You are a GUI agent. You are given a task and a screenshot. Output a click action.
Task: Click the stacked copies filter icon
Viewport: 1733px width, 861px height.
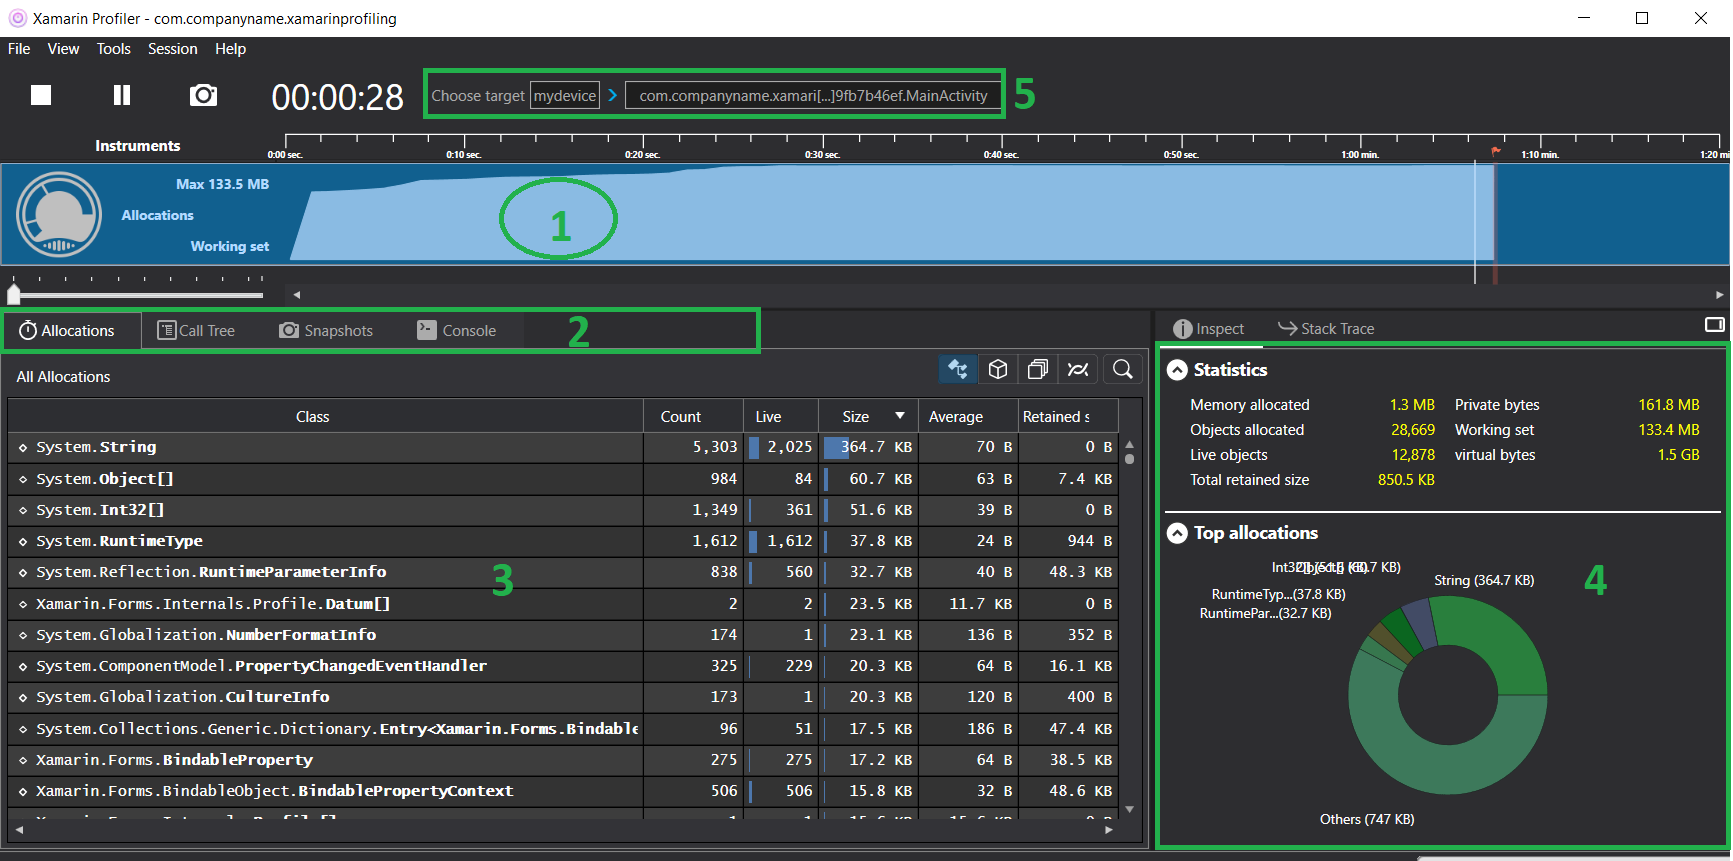coord(1038,369)
